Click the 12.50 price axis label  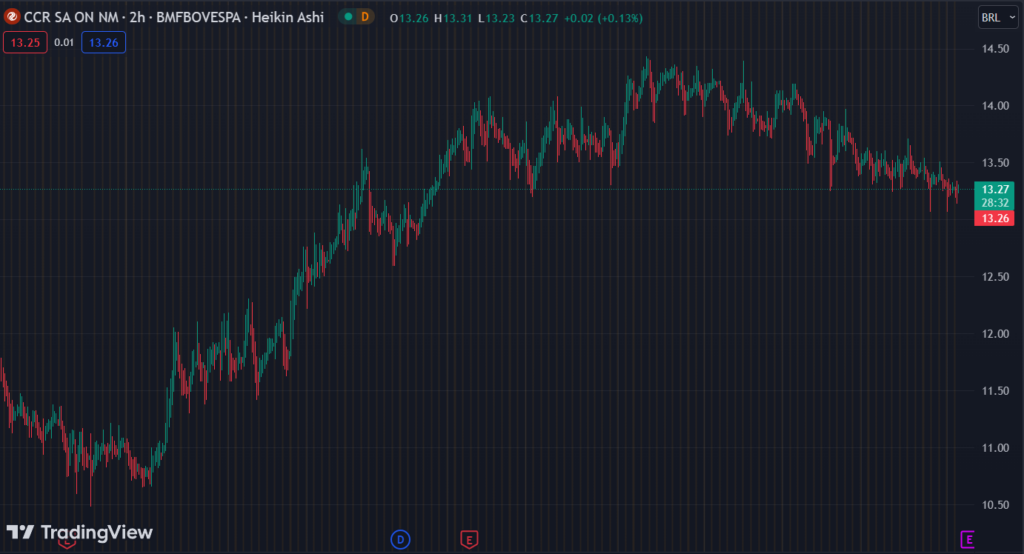[x=995, y=277]
